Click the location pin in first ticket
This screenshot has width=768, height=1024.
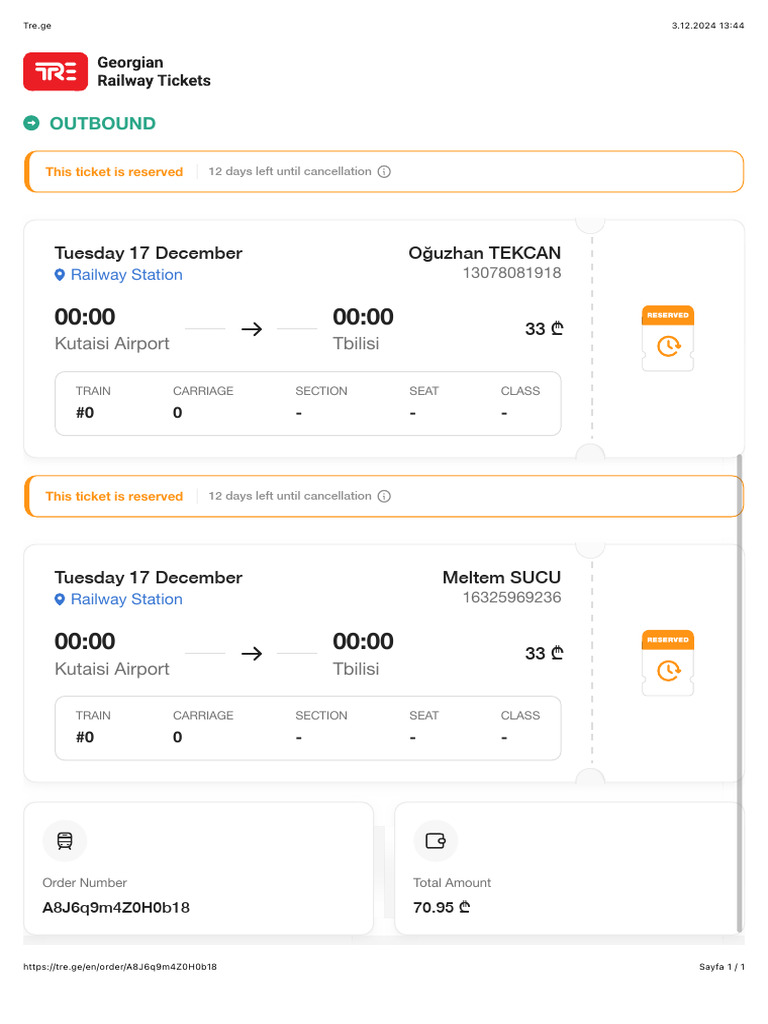(x=60, y=275)
